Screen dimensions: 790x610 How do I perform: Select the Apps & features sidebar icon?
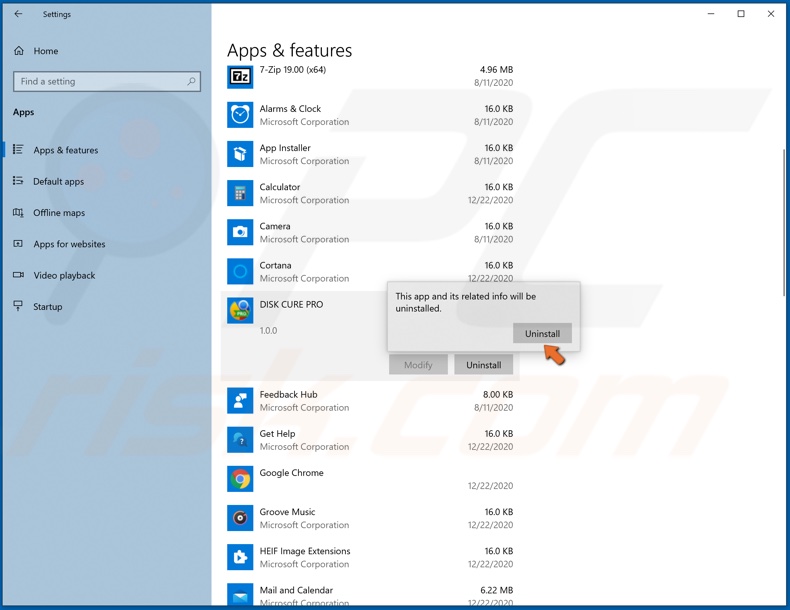pyautogui.click(x=18, y=150)
